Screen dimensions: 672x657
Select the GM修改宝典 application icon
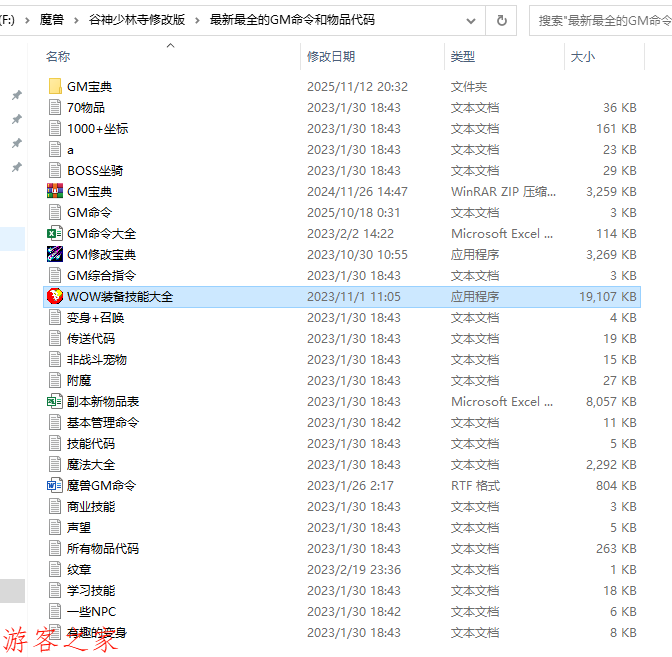point(55,255)
